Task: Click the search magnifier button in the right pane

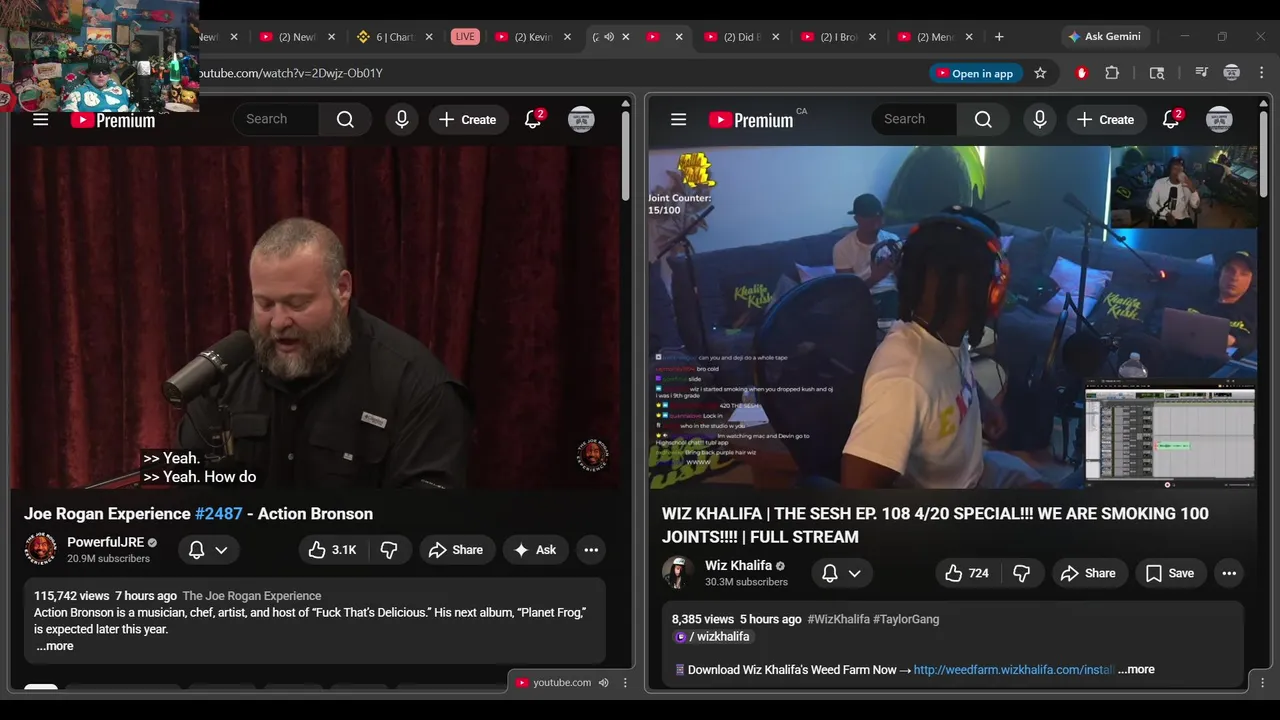Action: (x=983, y=120)
